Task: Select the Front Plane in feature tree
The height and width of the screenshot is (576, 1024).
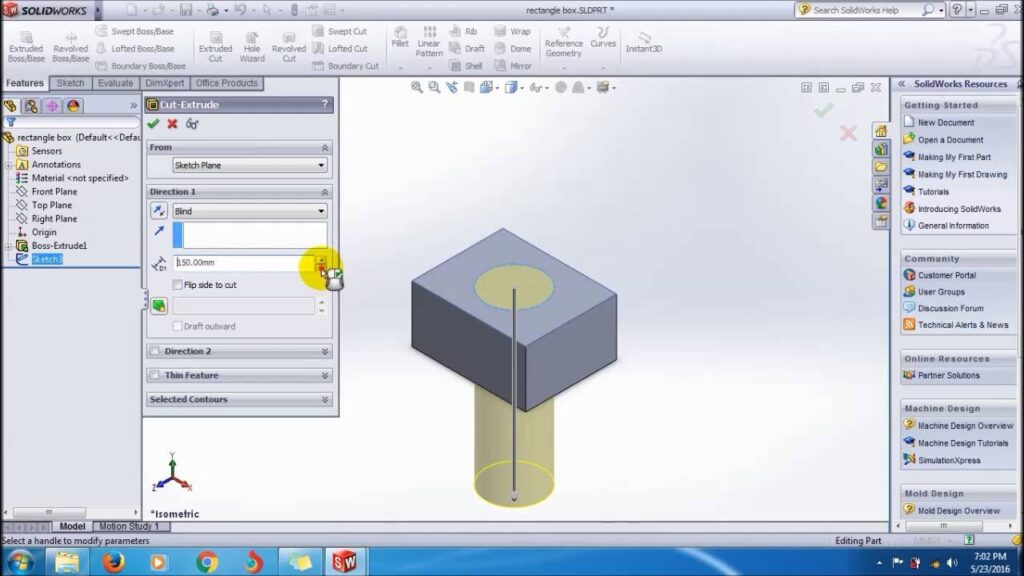Action: [x=54, y=191]
